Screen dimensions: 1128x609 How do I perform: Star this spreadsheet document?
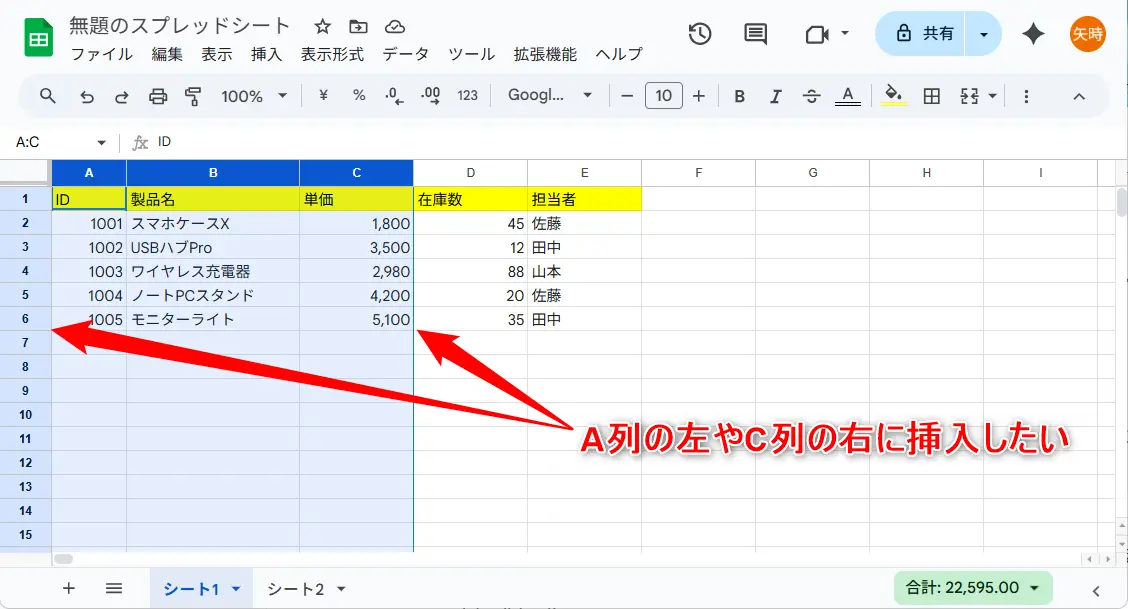322,27
